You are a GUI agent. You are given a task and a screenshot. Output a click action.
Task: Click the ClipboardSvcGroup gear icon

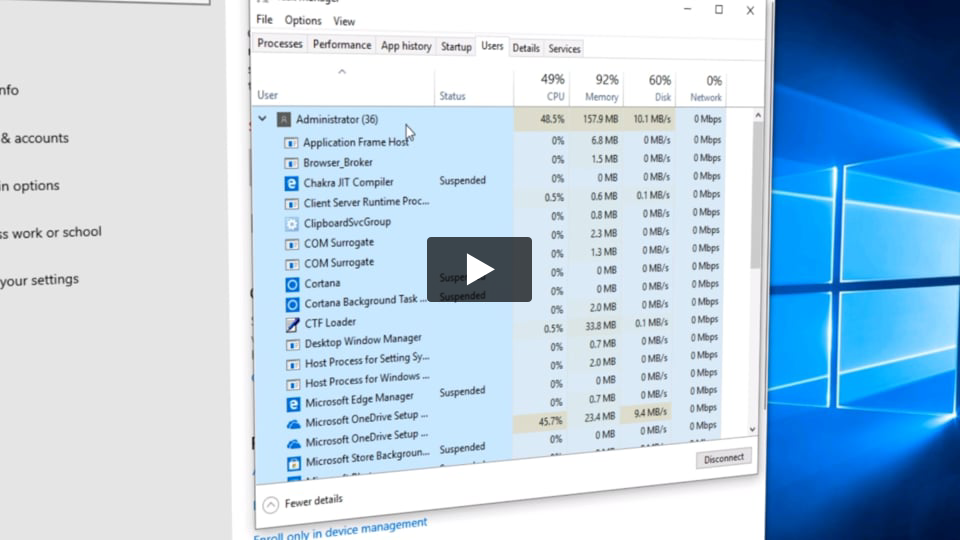pos(292,224)
